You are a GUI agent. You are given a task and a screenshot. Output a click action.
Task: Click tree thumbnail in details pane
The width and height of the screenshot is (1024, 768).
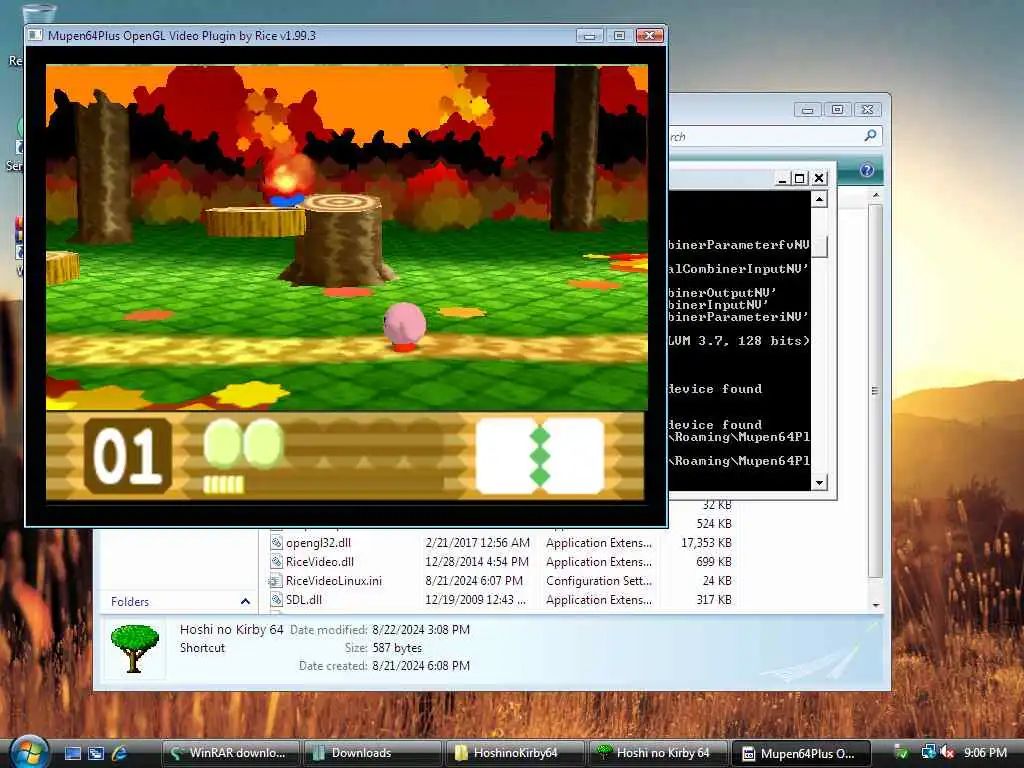(135, 648)
